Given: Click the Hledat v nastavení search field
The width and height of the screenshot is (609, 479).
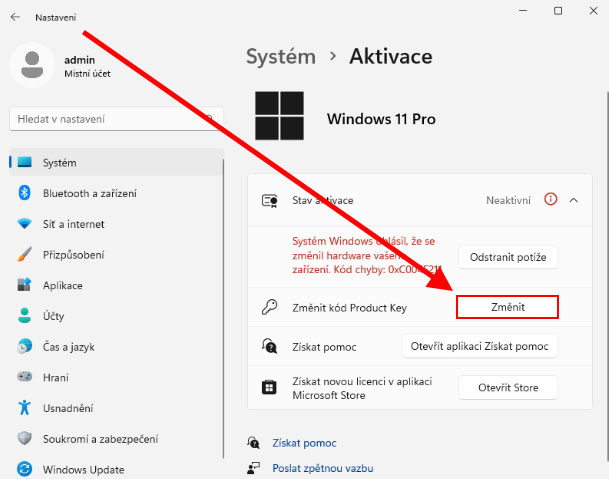Looking at the screenshot, I should tap(116, 119).
